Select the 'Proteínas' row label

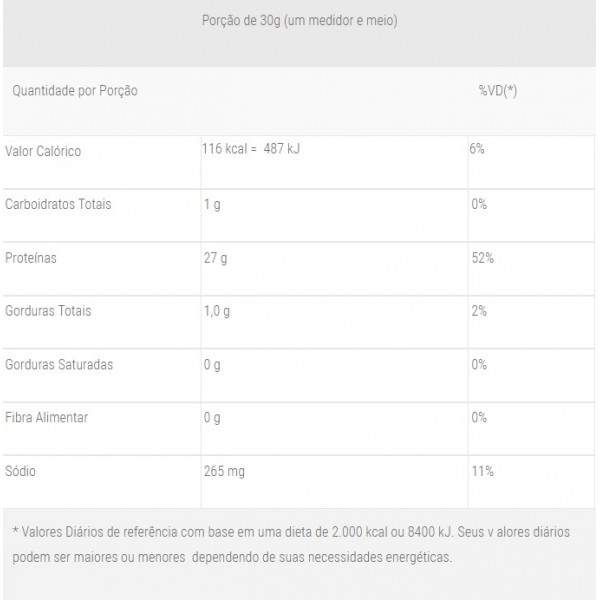click(x=32, y=258)
